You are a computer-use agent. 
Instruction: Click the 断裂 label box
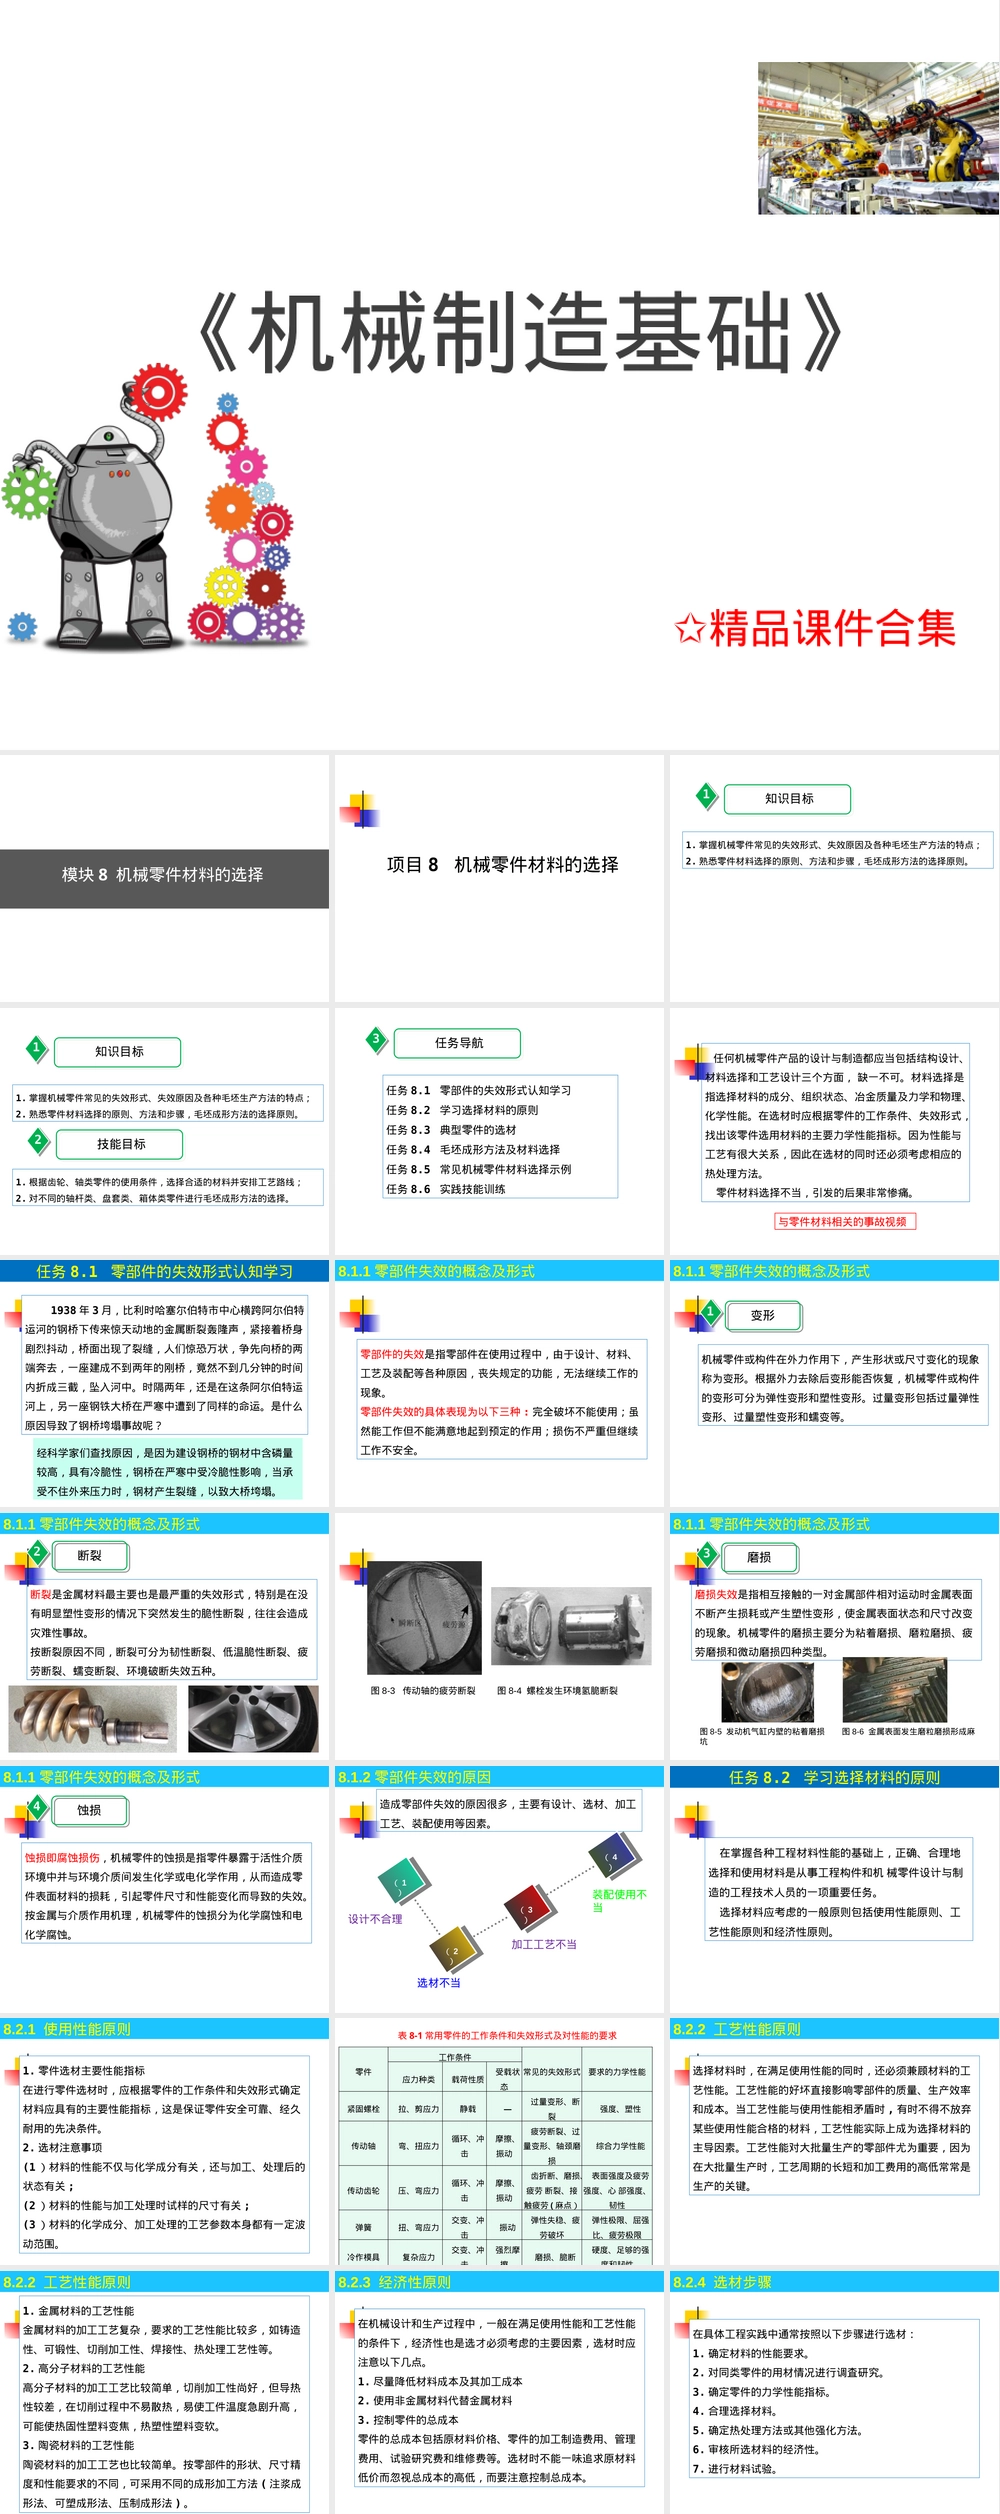(x=89, y=1556)
